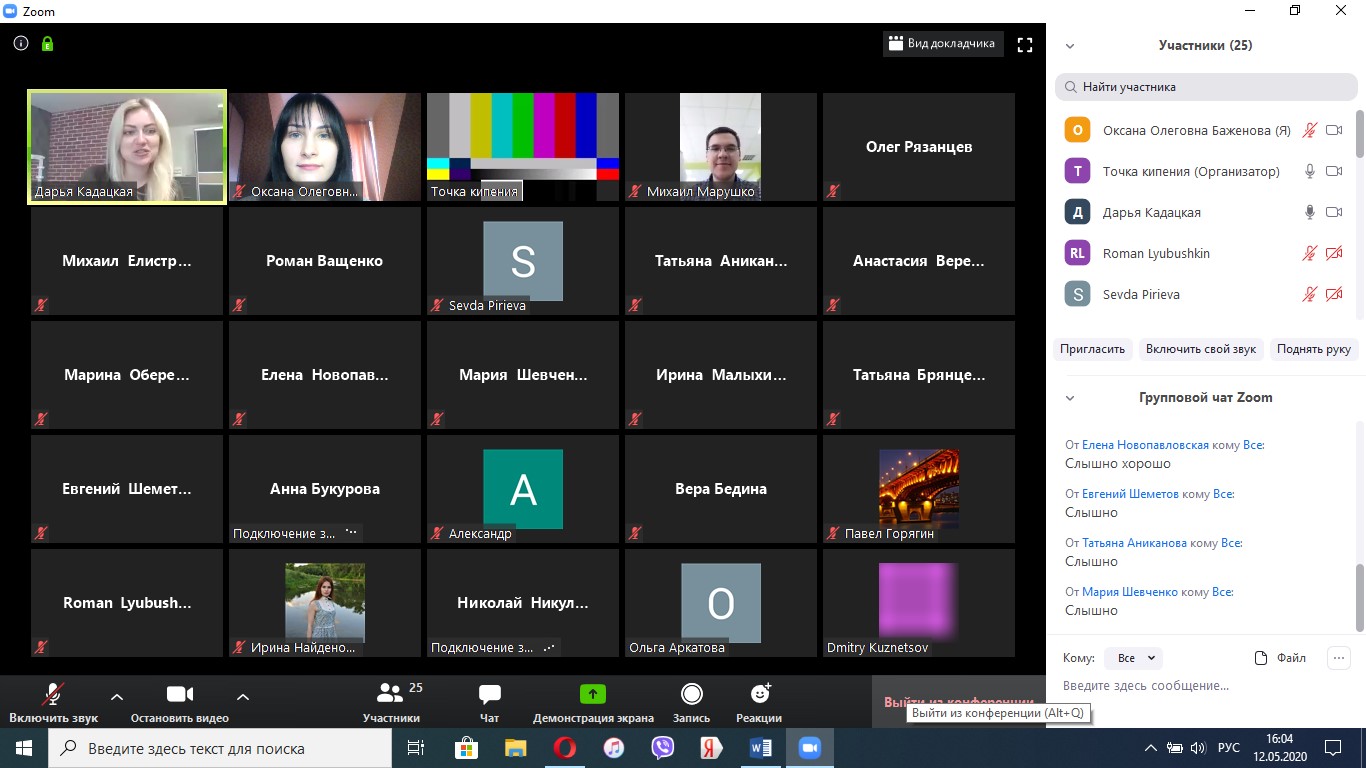1366x768 pixels.
Task: Click the Найти участника search field
Action: pos(1206,87)
